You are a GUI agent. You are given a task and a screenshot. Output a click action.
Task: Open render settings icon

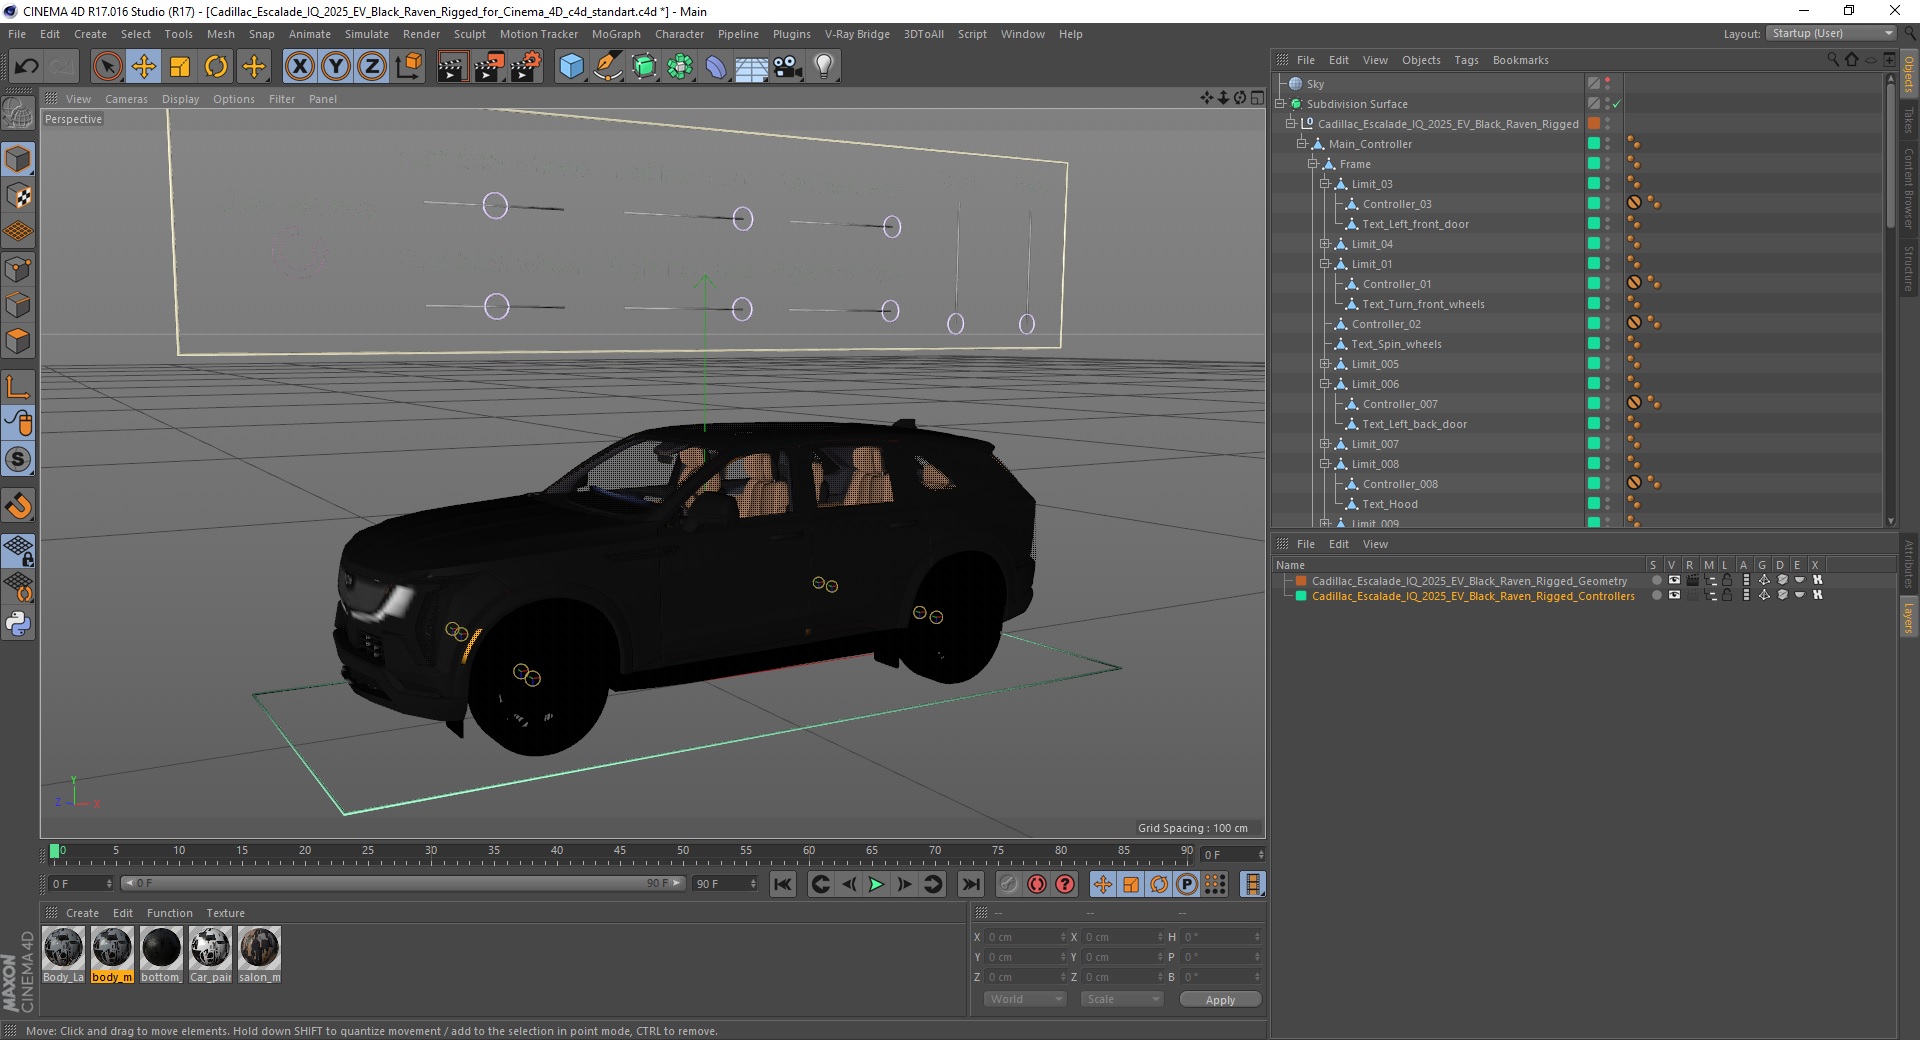[526, 67]
